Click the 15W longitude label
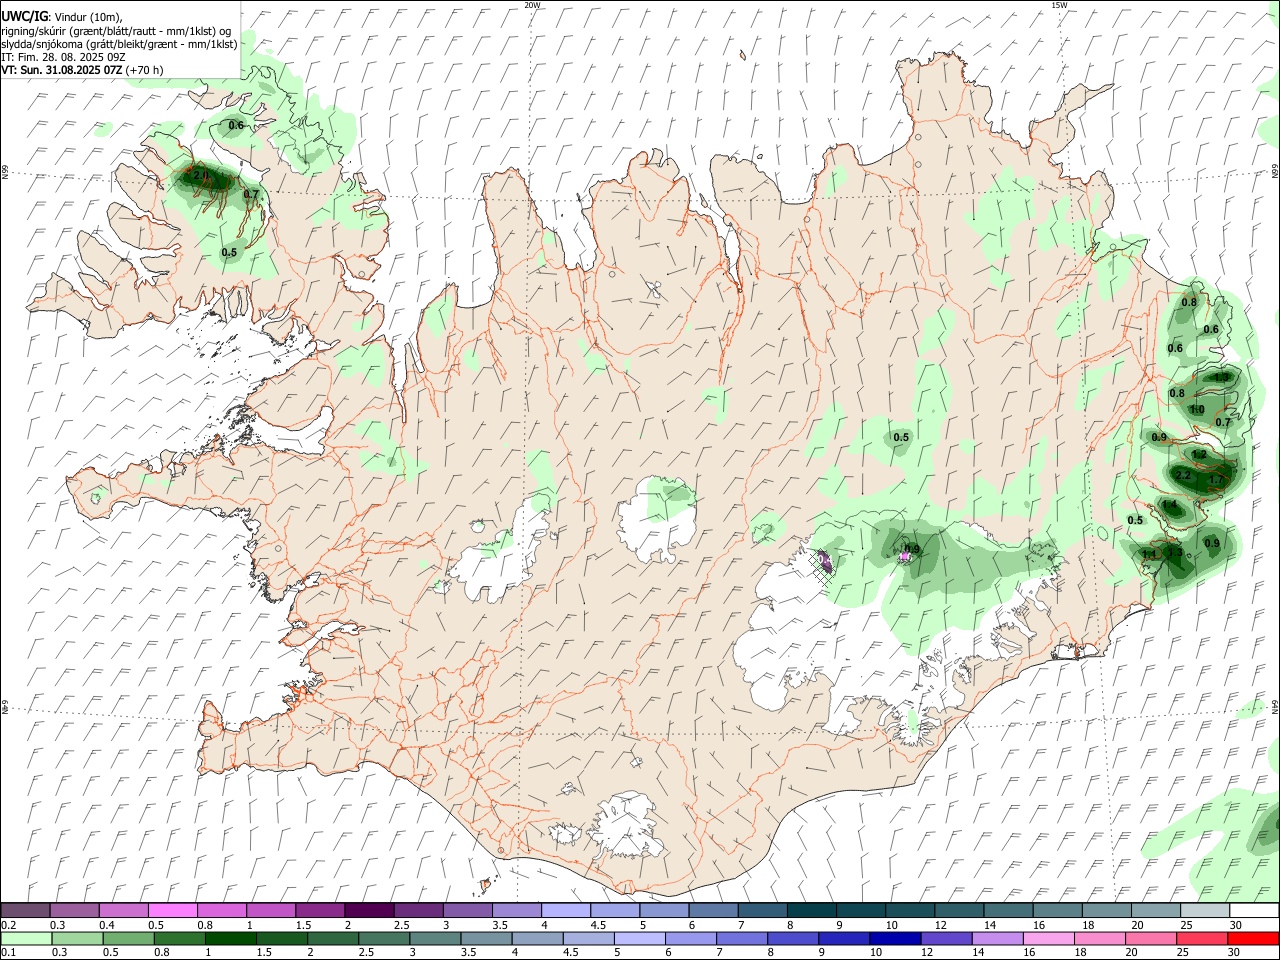The width and height of the screenshot is (1280, 960). [x=1059, y=5]
